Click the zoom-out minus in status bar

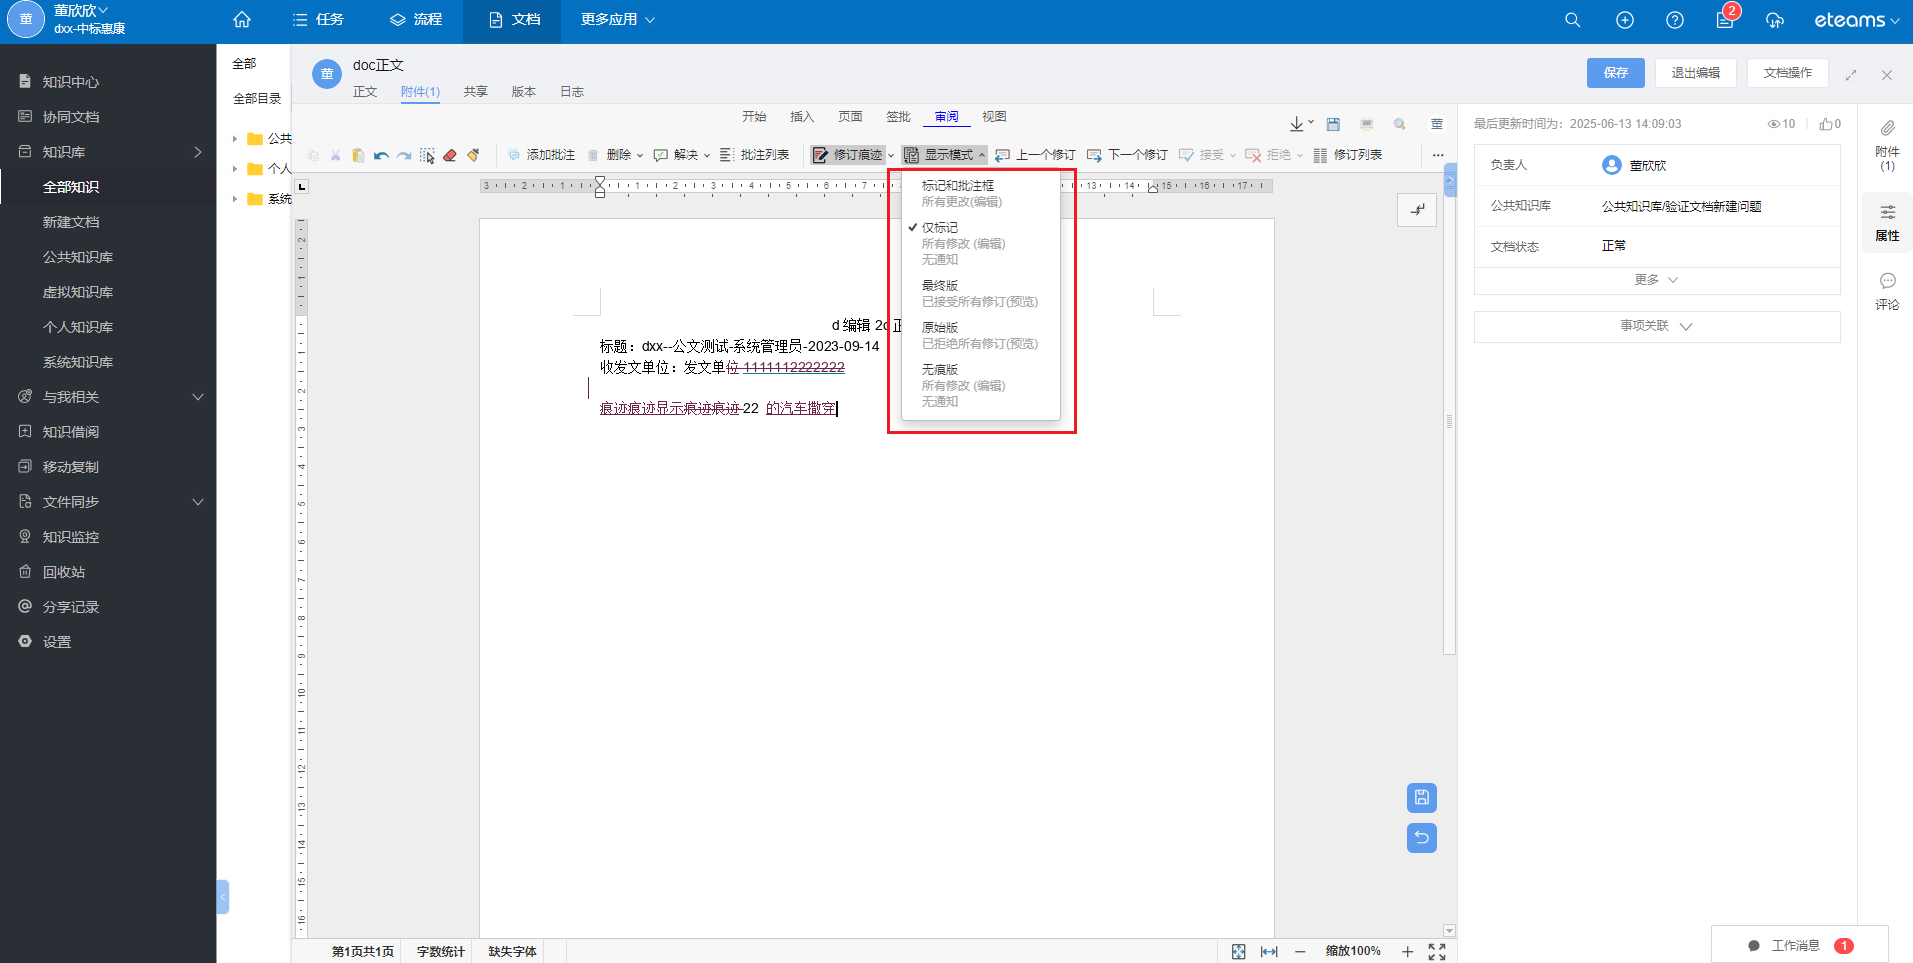1300,951
